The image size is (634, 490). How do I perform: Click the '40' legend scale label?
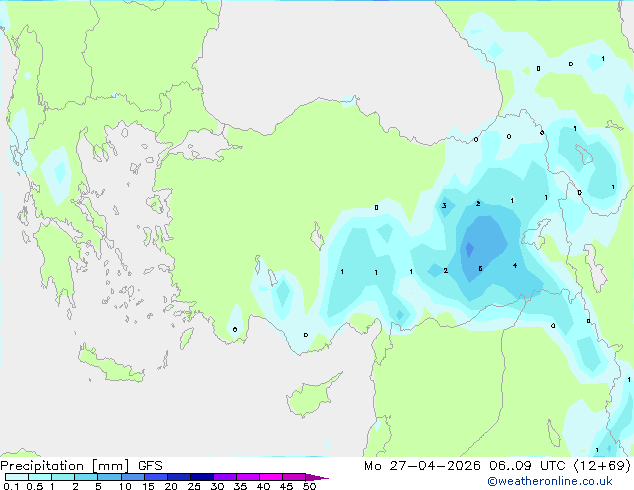(263, 486)
